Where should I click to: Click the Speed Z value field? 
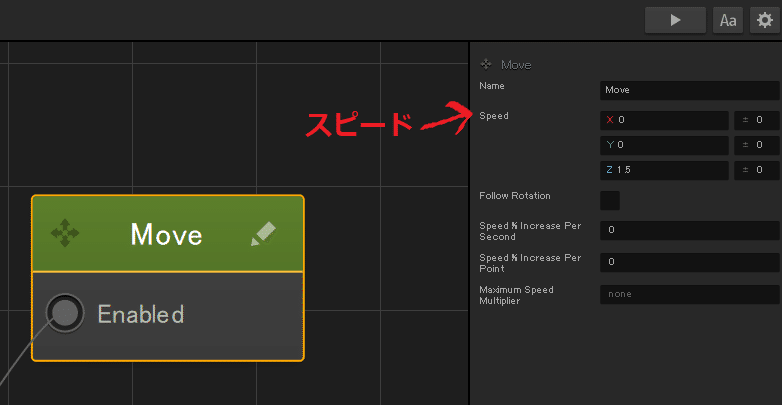click(x=665, y=170)
